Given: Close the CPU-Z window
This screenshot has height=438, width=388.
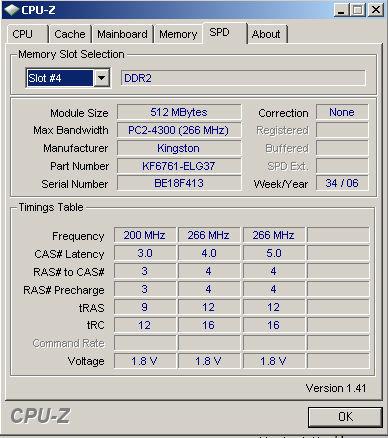Looking at the screenshot, I should tap(376, 10).
